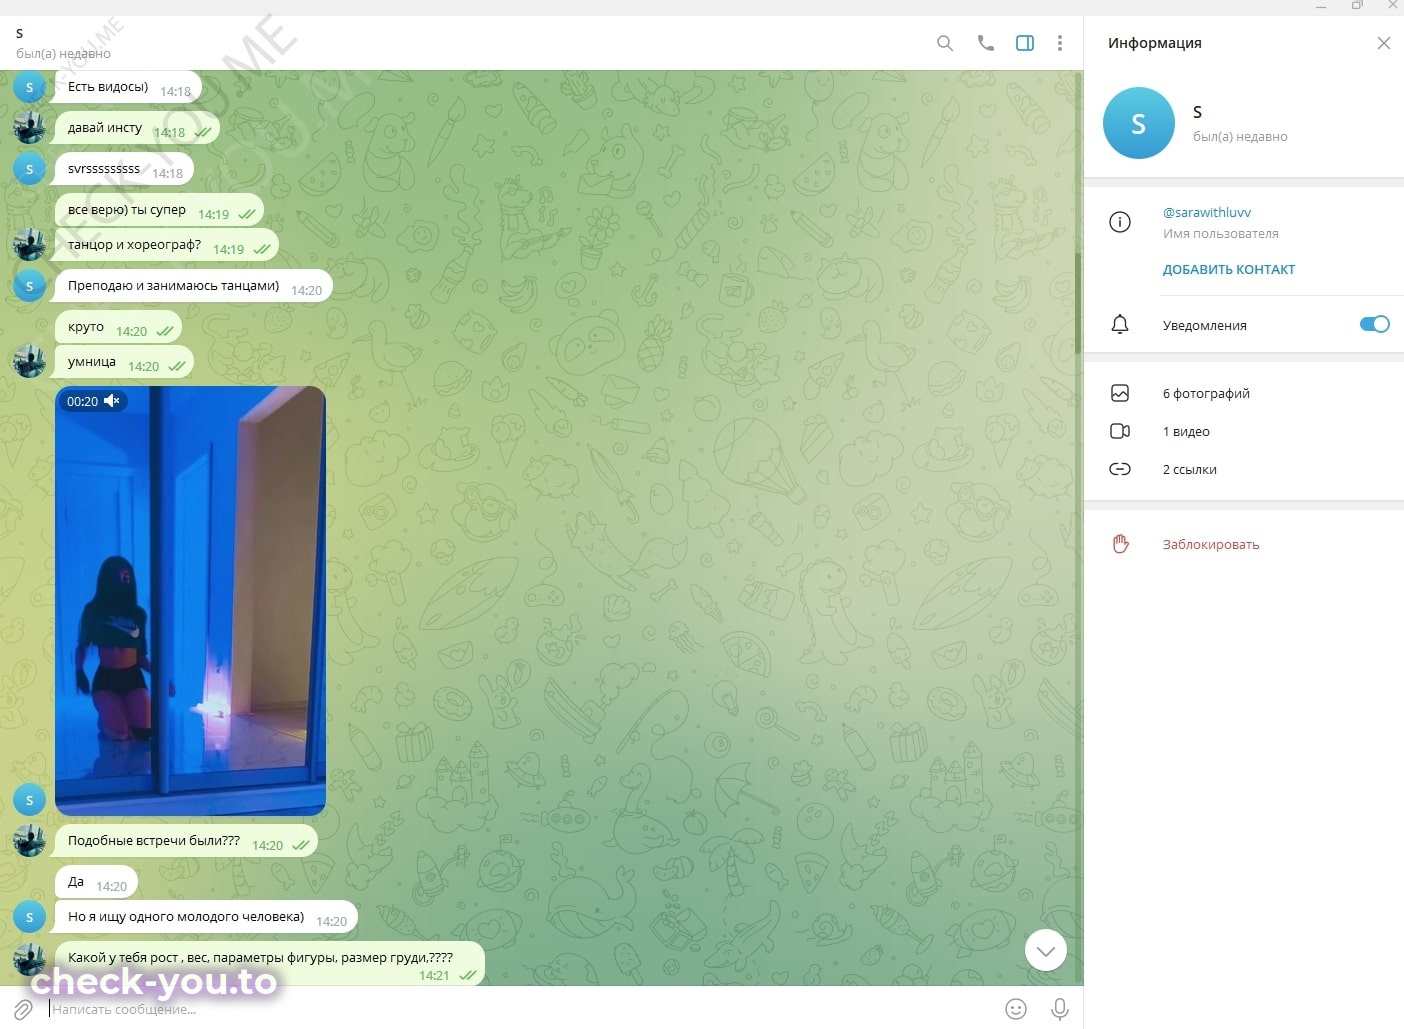
Task: Click S avatar beside 'Есть видосы)' message
Action: (29, 87)
